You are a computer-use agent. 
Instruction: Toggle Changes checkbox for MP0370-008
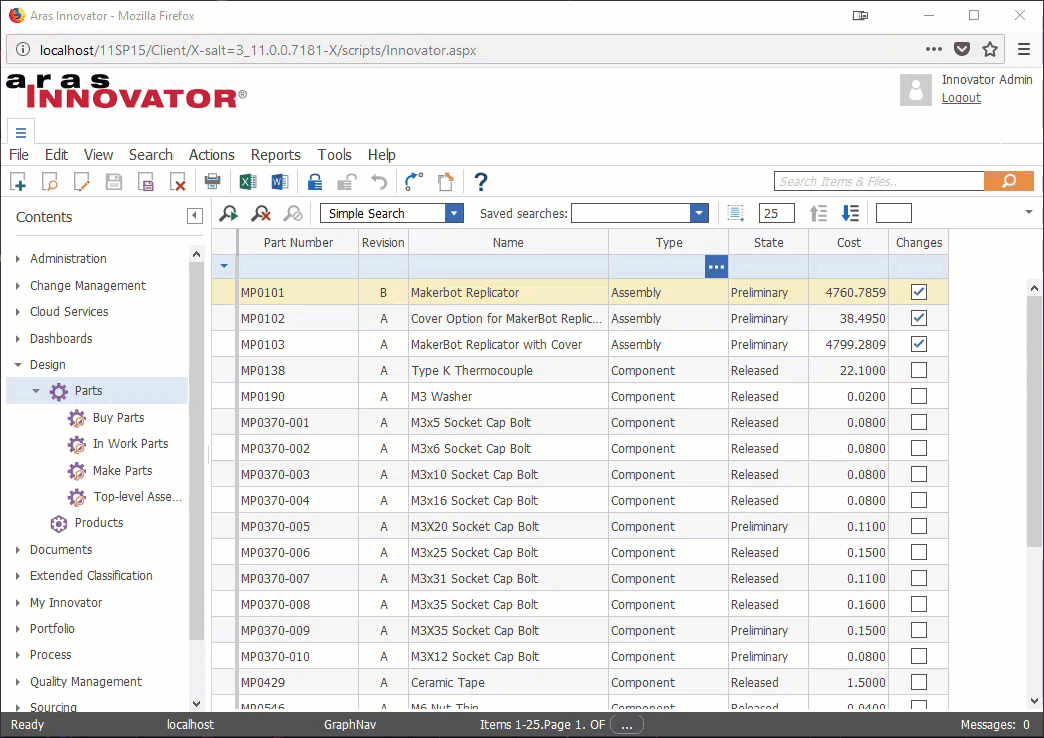click(x=919, y=603)
